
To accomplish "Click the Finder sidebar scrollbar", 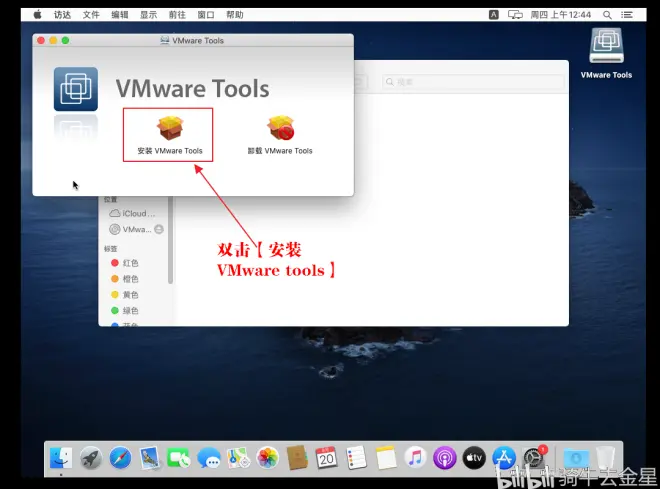I will click(170, 240).
